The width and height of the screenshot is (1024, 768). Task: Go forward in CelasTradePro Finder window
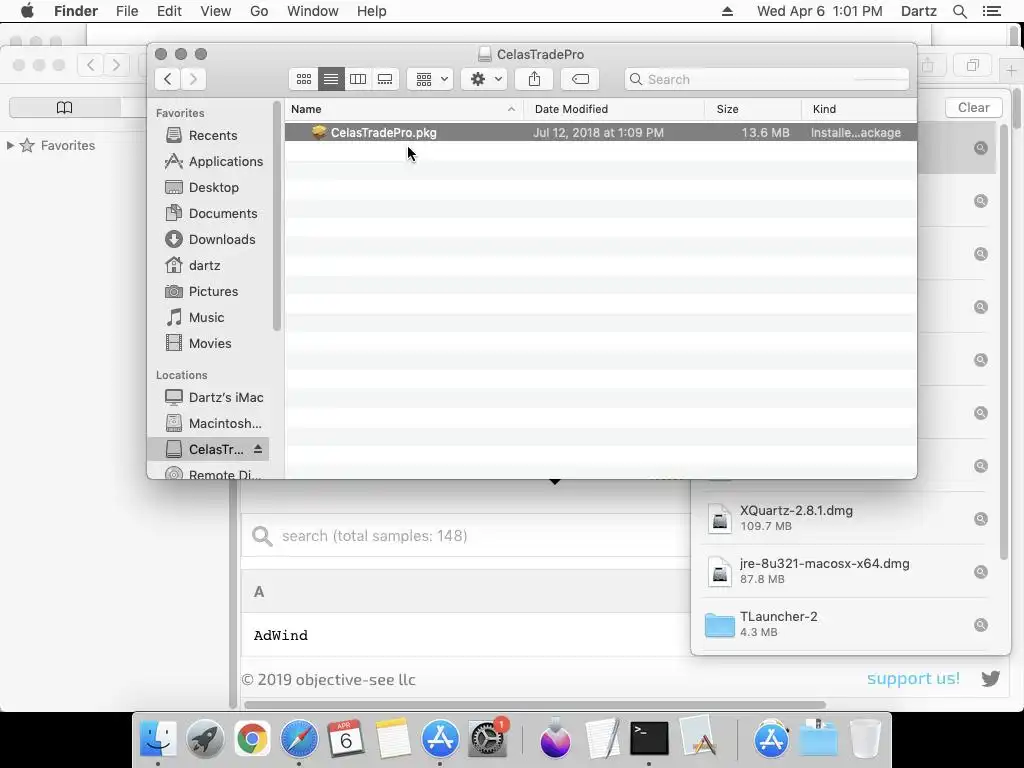click(x=193, y=79)
